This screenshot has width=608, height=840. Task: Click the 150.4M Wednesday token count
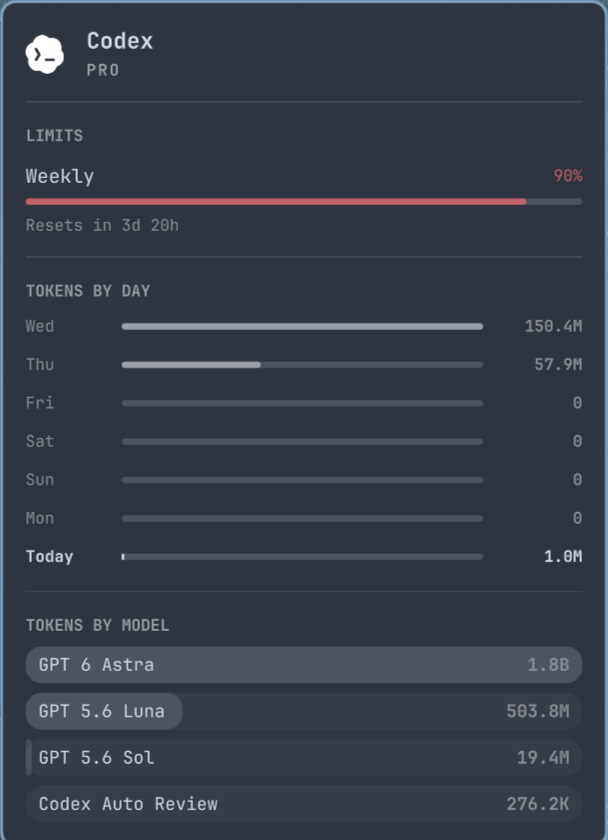[x=553, y=326]
